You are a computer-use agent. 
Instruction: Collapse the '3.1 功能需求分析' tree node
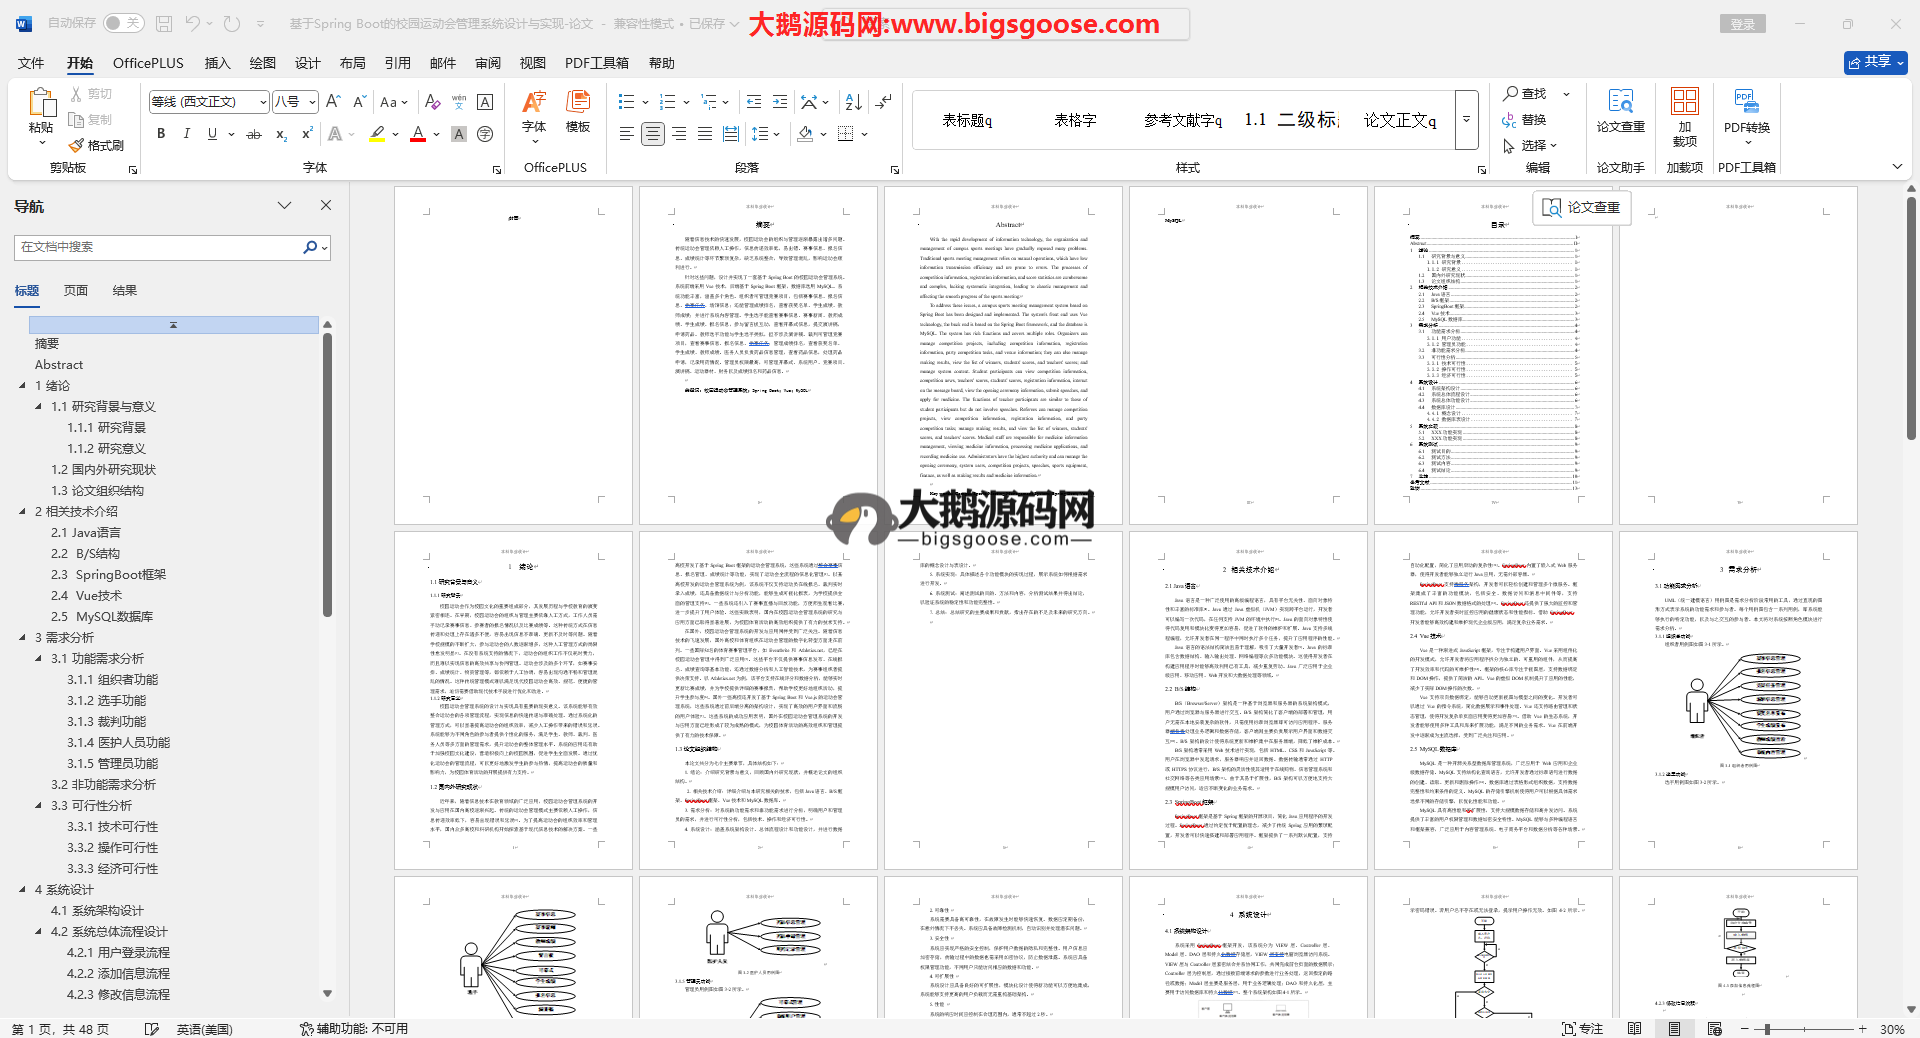39,658
